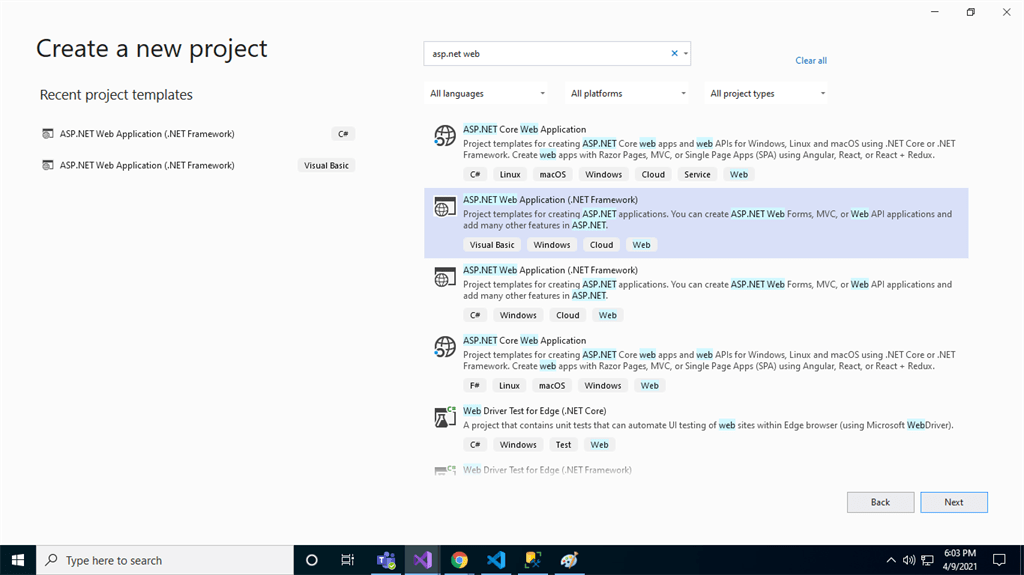Click the Cloud tag in highlighted Visual Basic result
Screen dimensions: 1024x575
coord(601,245)
